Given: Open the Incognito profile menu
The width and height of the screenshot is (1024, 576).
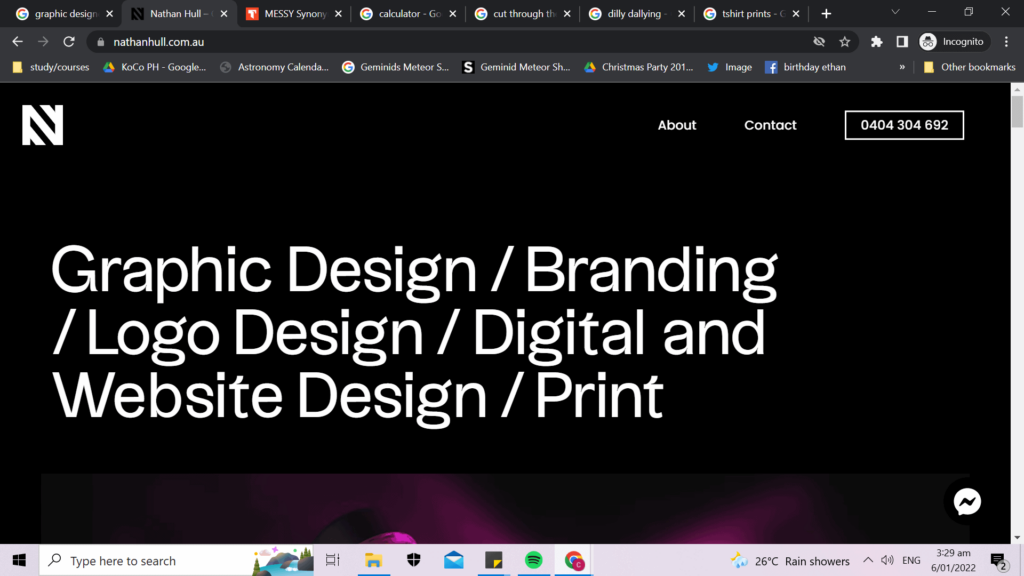Looking at the screenshot, I should pyautogui.click(x=953, y=42).
